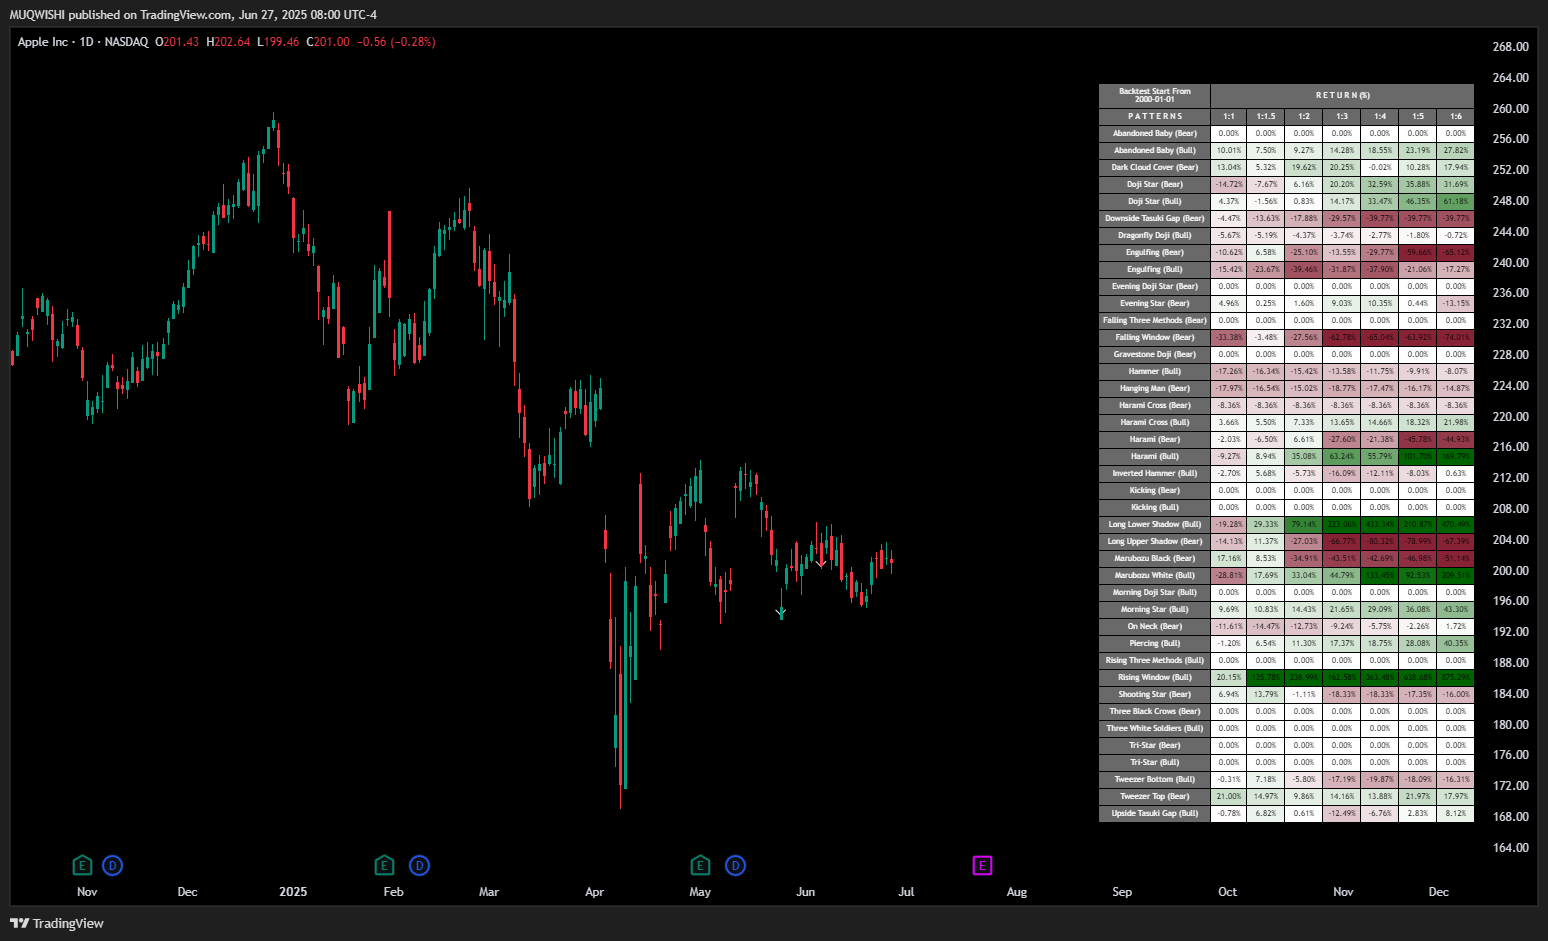Select the dividend D marker near May
1548x941 pixels.
coord(736,866)
